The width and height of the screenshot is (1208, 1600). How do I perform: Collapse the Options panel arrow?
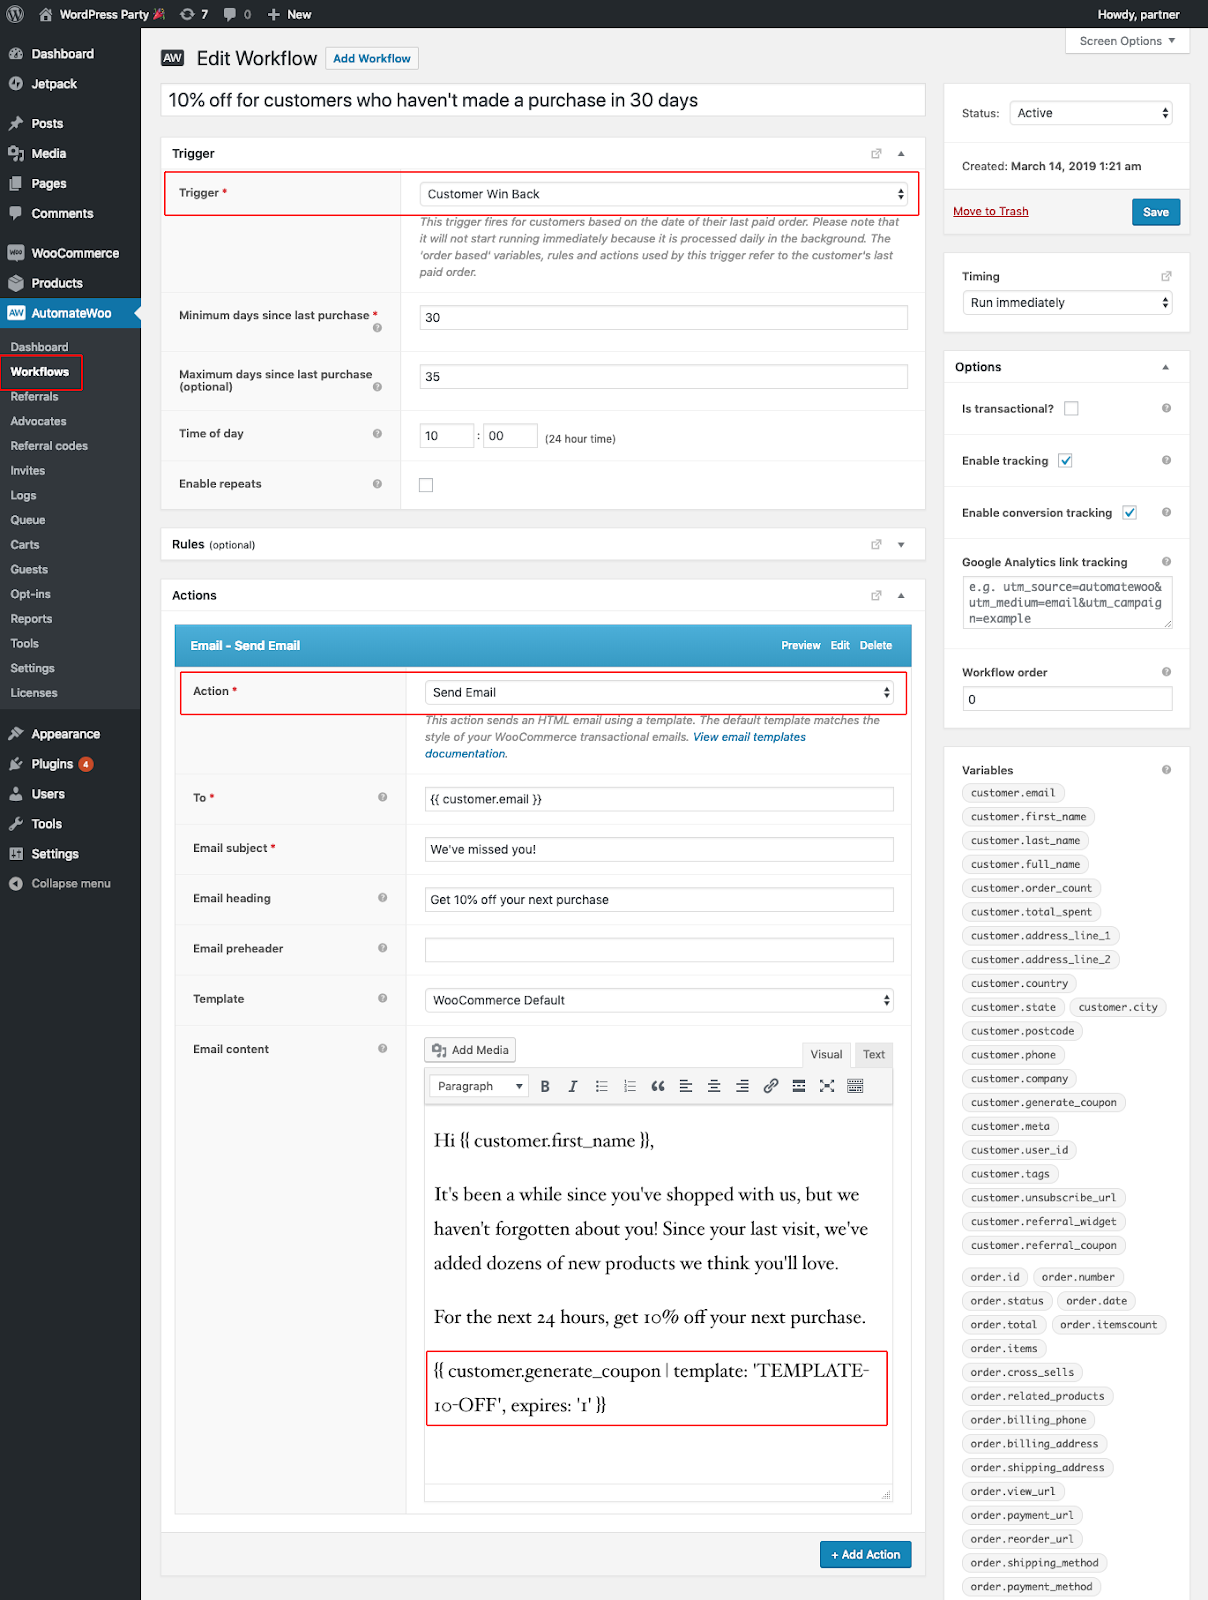(1166, 367)
